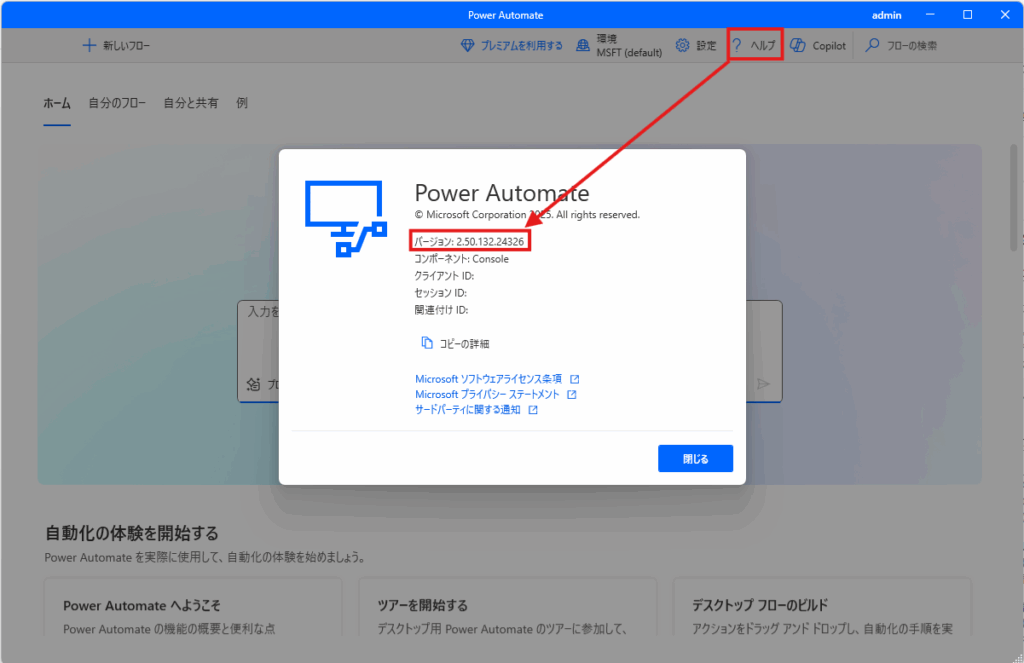1024x663 pixels.
Task: Click the admin account name
Action: click(x=886, y=15)
